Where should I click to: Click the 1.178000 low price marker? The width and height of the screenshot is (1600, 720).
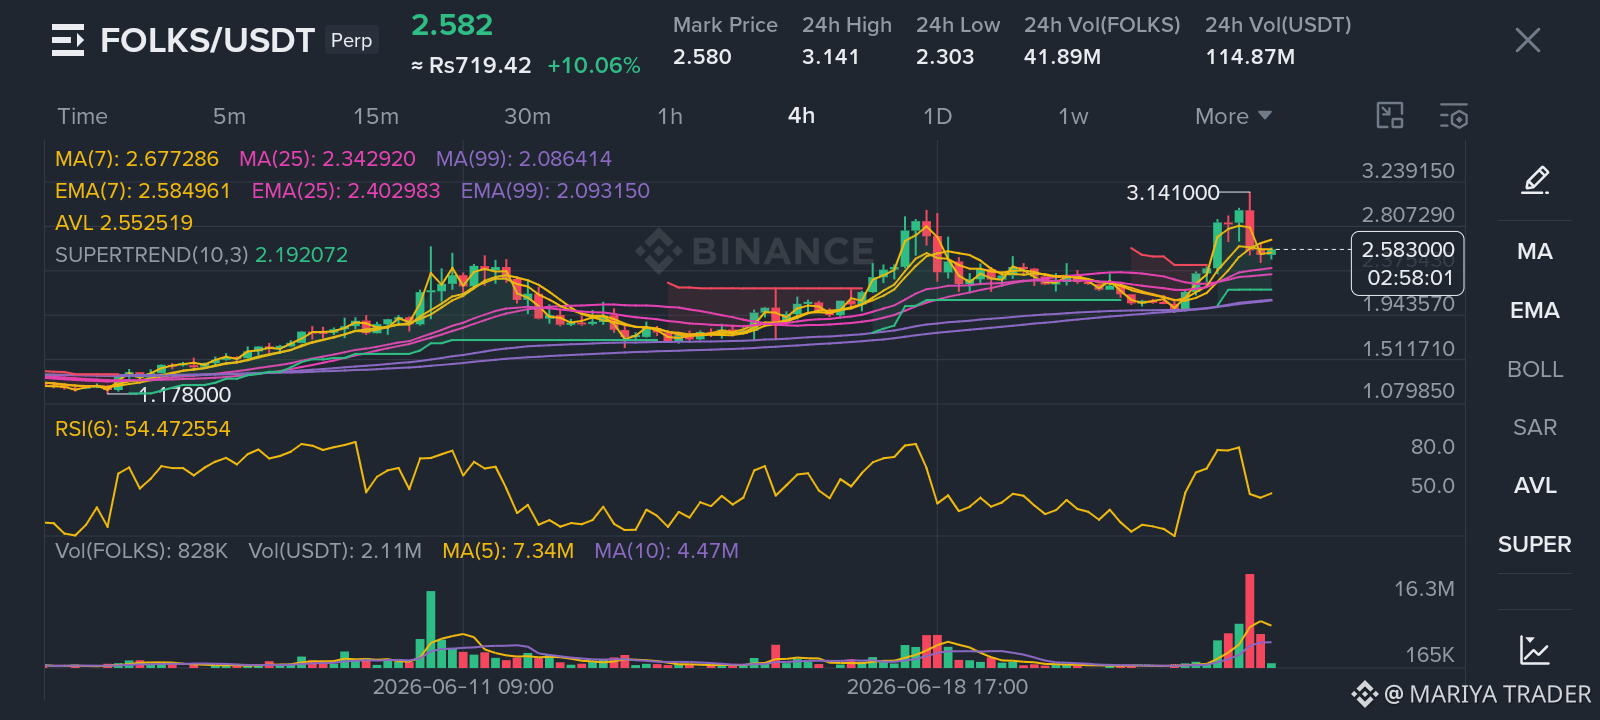pos(185,395)
